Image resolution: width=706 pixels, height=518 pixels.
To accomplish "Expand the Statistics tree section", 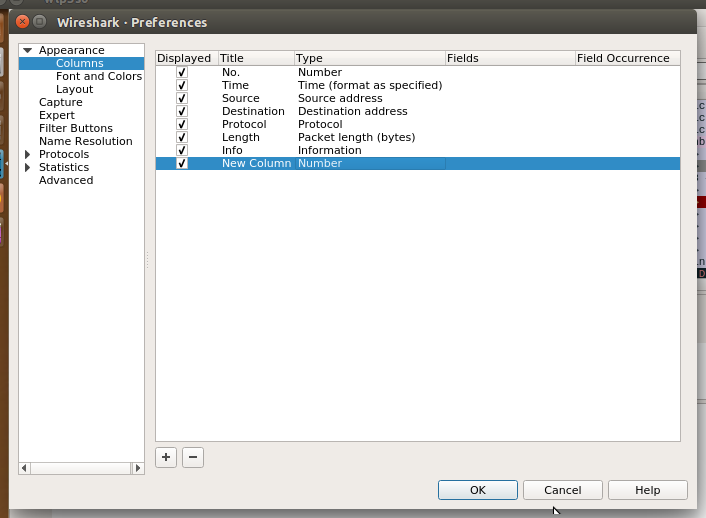I will click(x=27, y=167).
